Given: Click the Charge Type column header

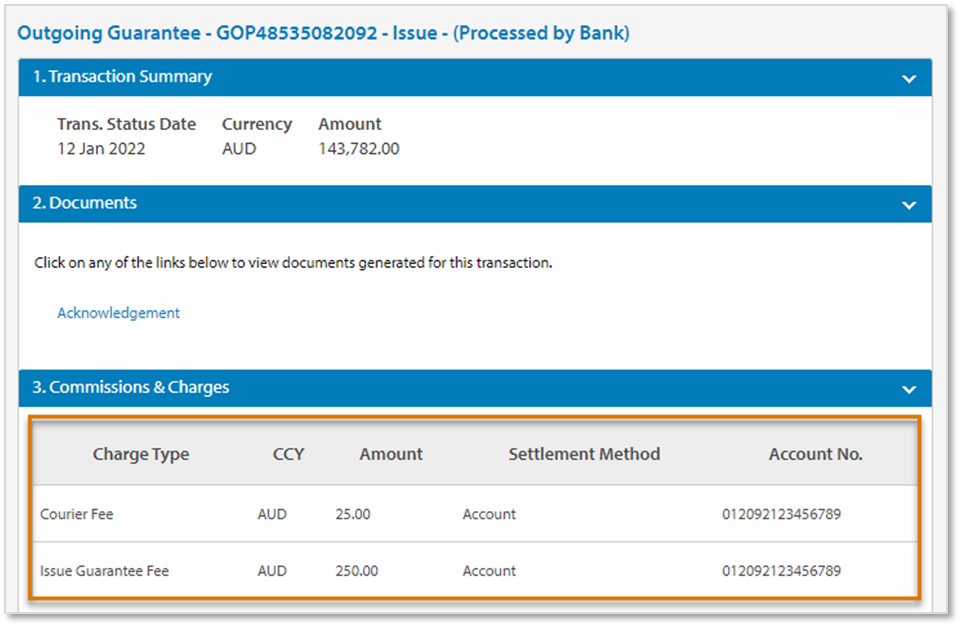Looking at the screenshot, I should pos(141,454).
